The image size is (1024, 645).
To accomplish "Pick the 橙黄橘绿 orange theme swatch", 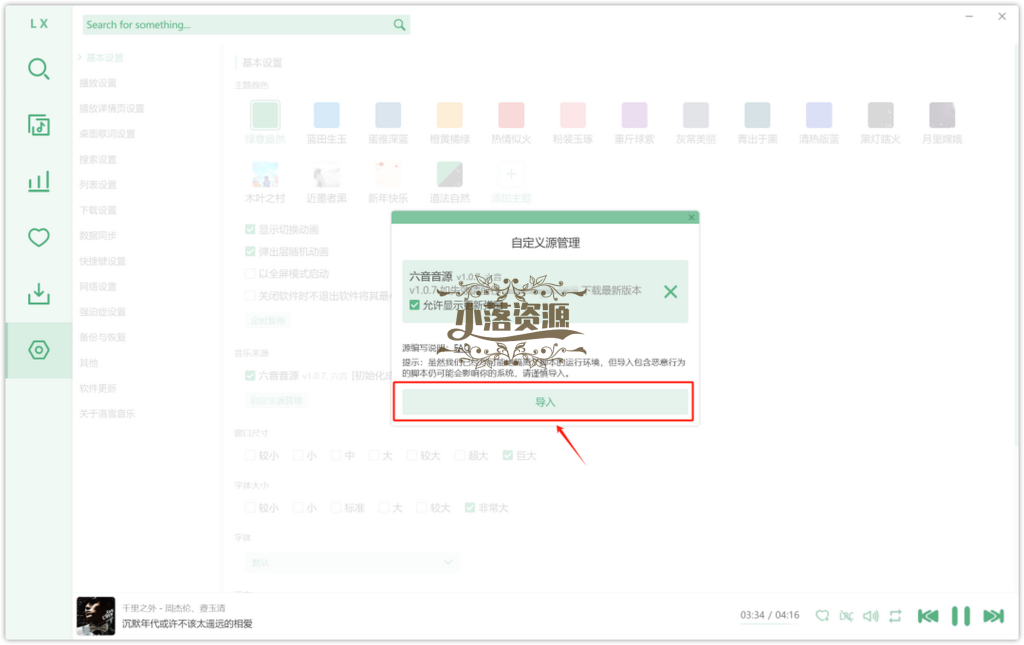I will click(449, 115).
